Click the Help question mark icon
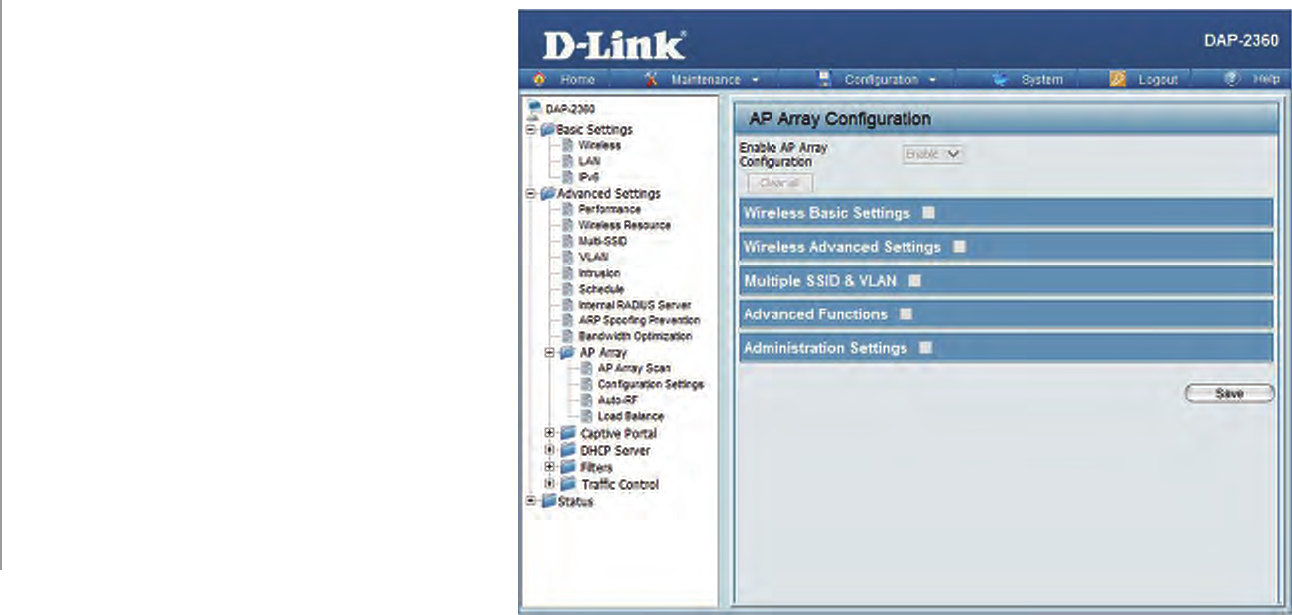This screenshot has width=1292, height=615. click(1232, 79)
